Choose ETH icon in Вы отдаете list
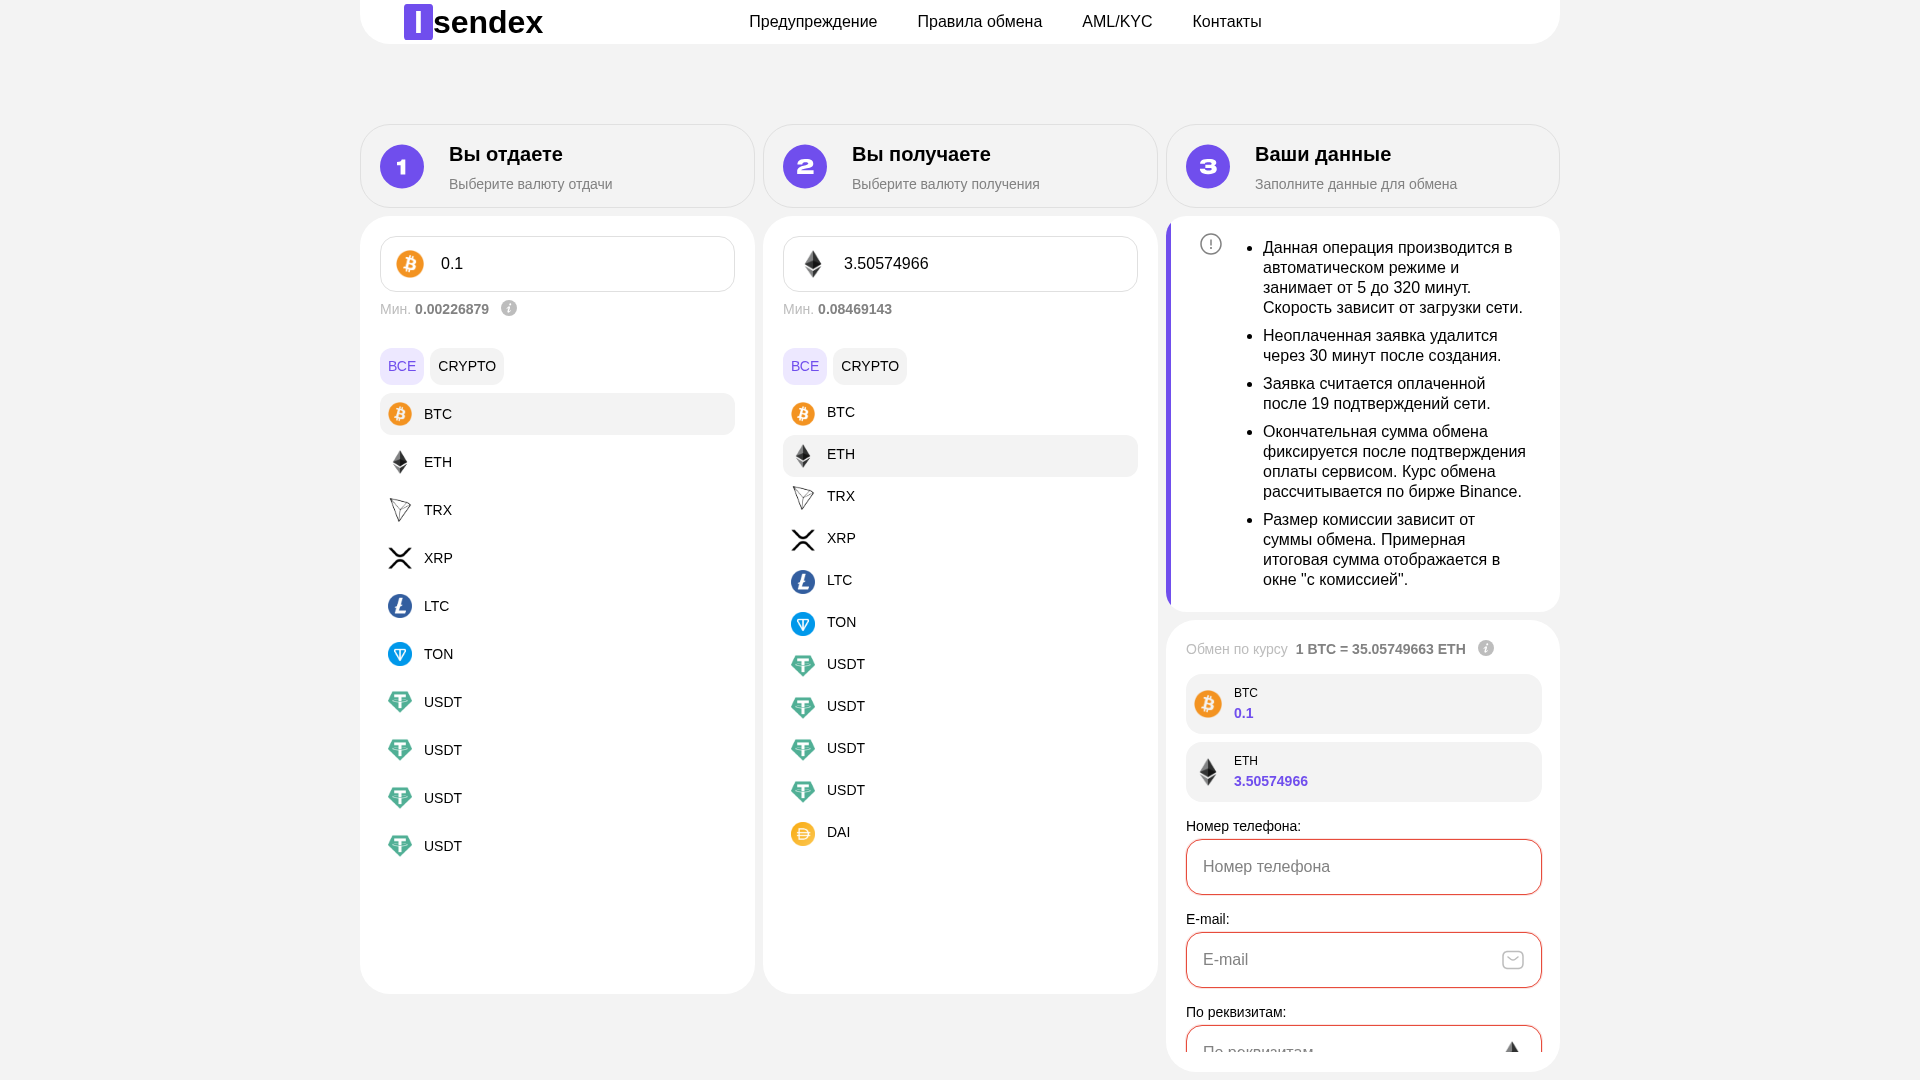This screenshot has height=1080, width=1920. [x=400, y=462]
